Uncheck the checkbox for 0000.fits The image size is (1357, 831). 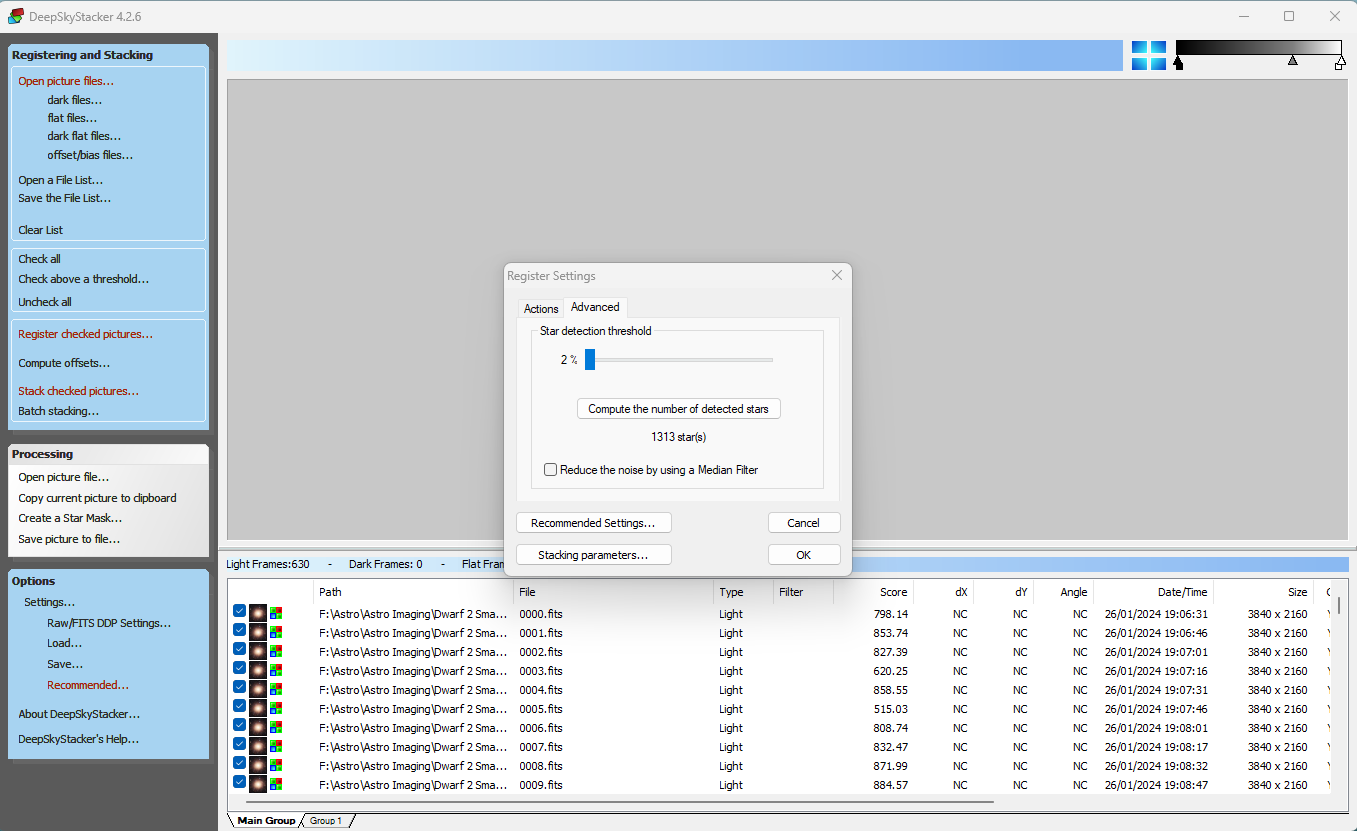(x=240, y=610)
